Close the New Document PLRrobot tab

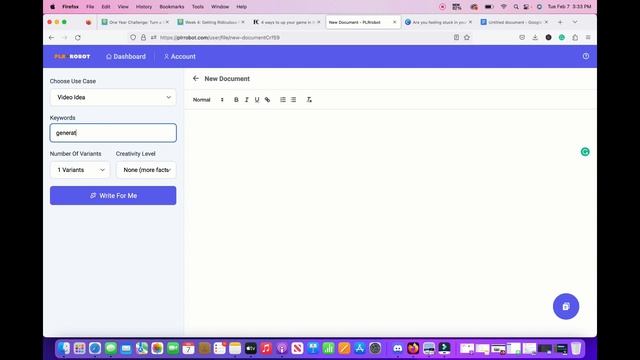coord(394,22)
